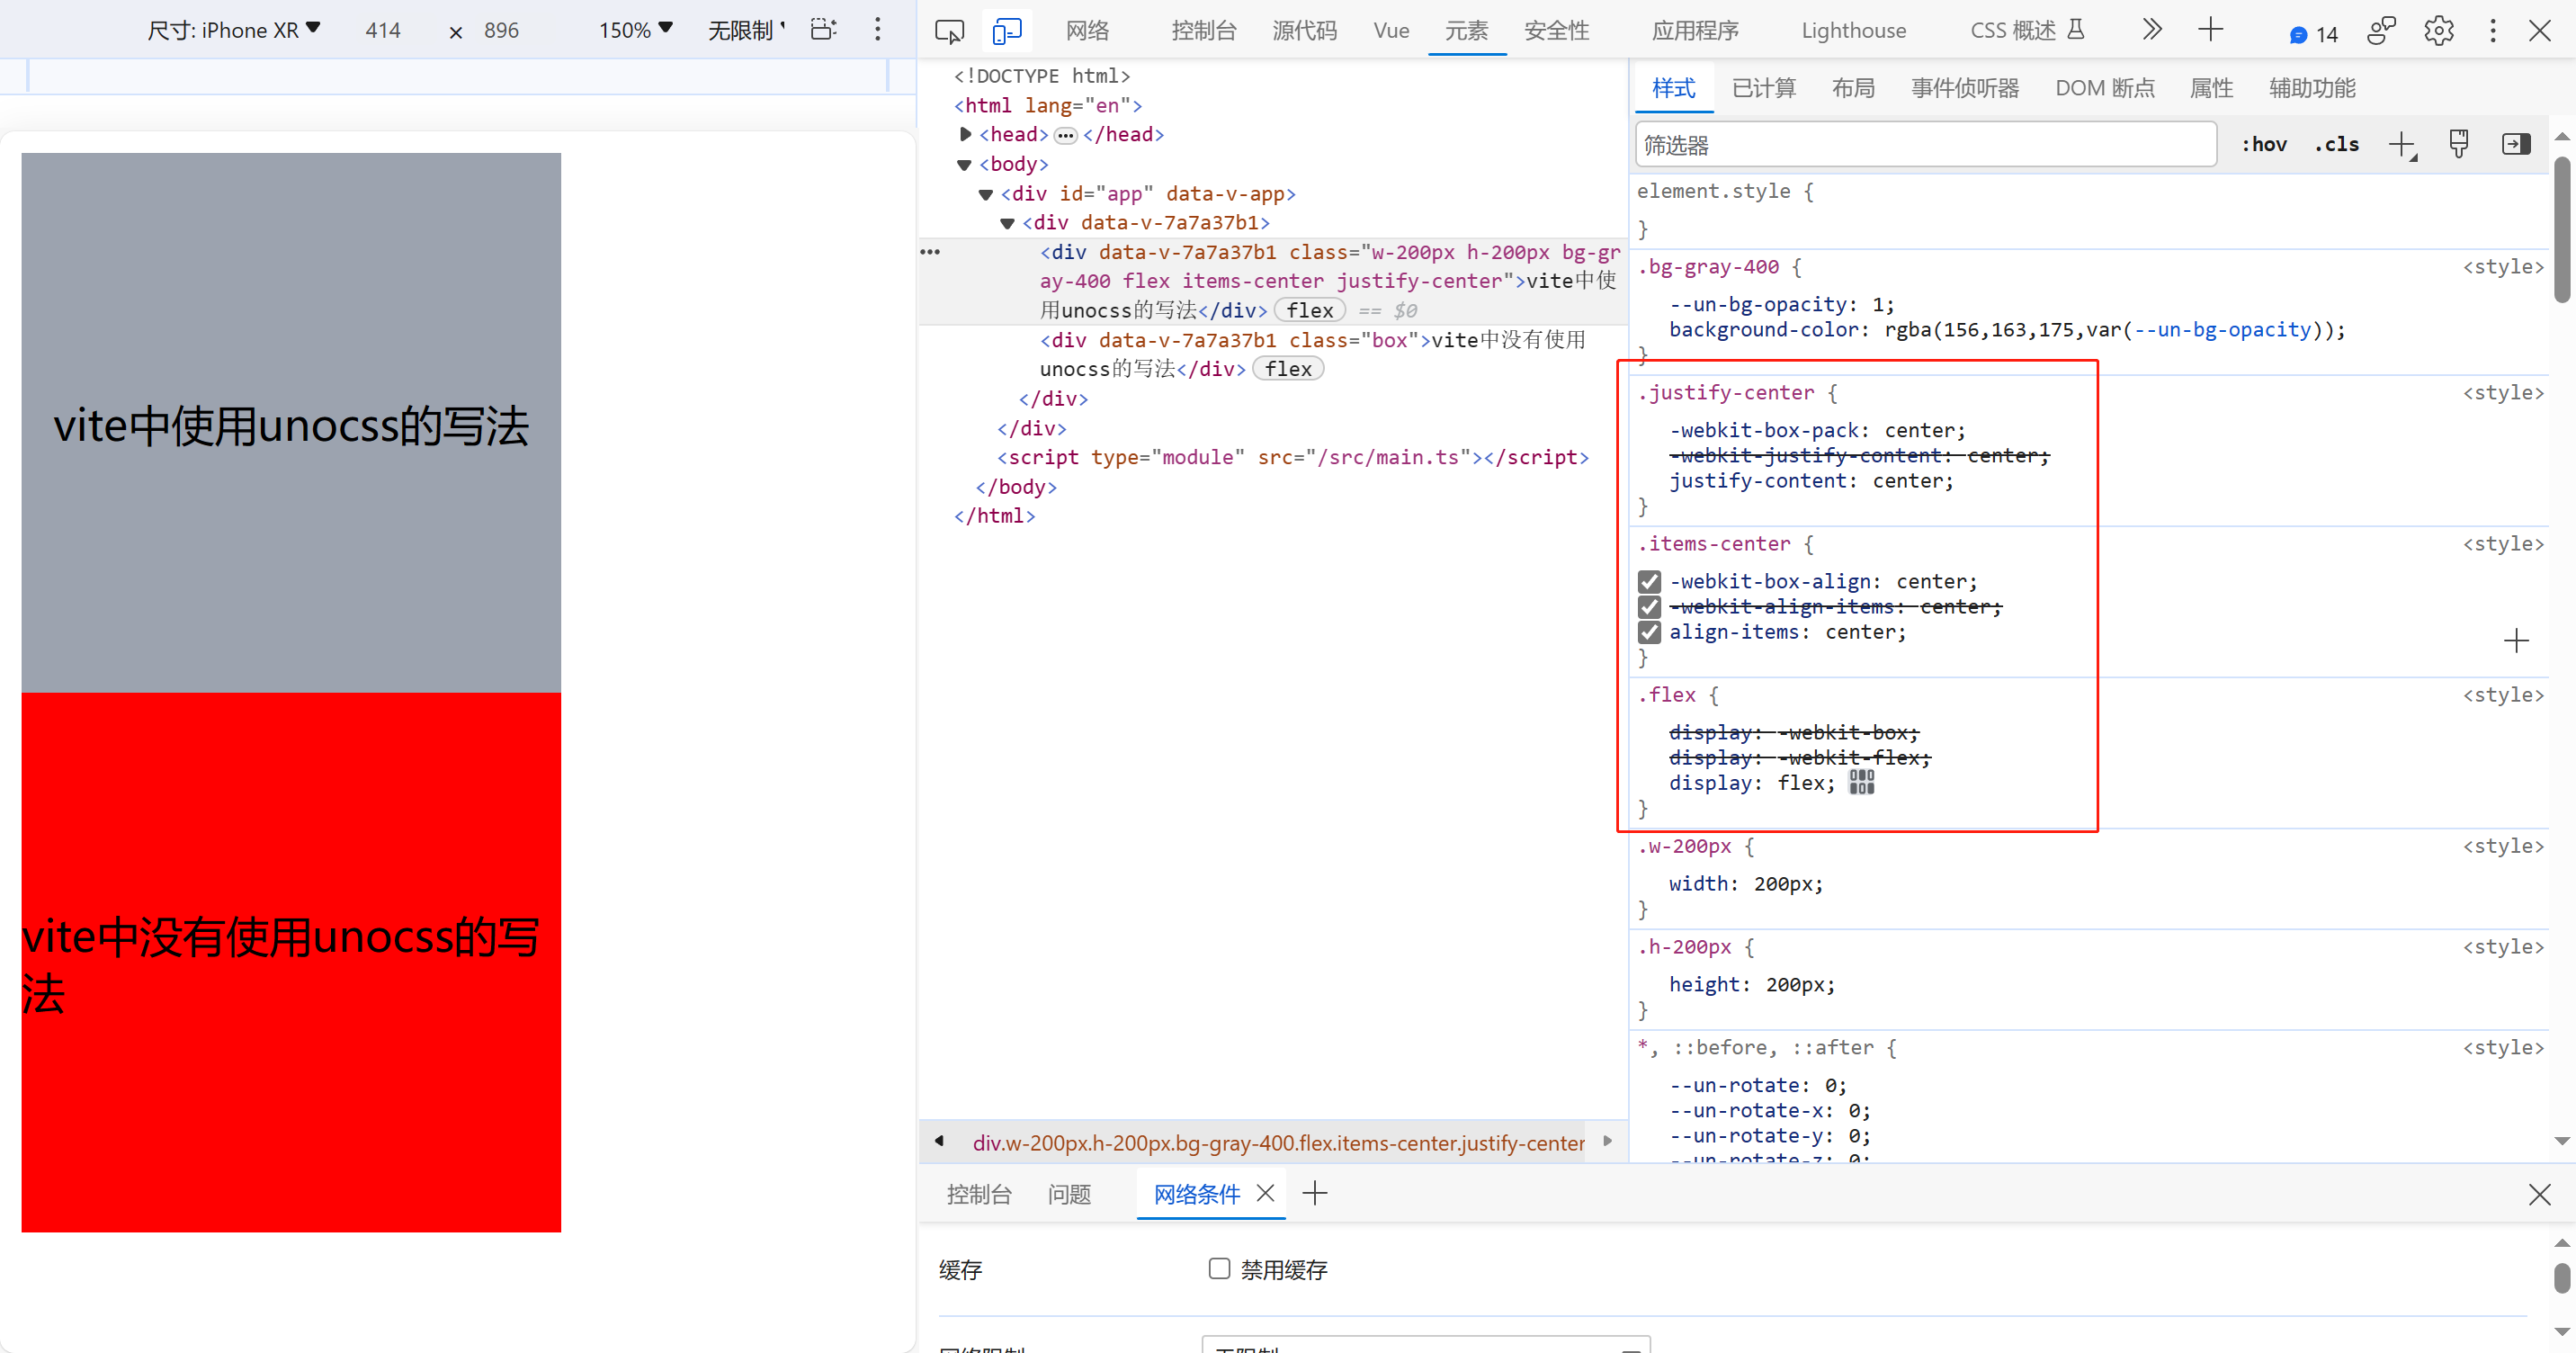Uncheck the -webkit-box-align property
This screenshot has height=1353, width=2576.
(x=1649, y=582)
